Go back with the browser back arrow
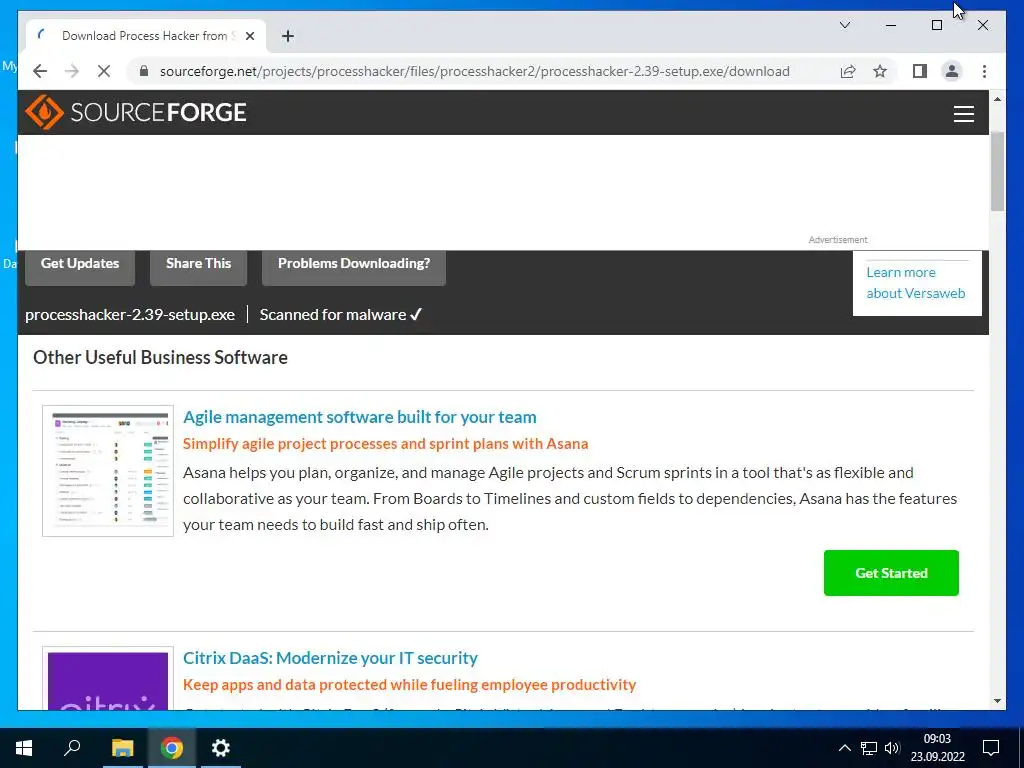1024x768 pixels. [40, 71]
